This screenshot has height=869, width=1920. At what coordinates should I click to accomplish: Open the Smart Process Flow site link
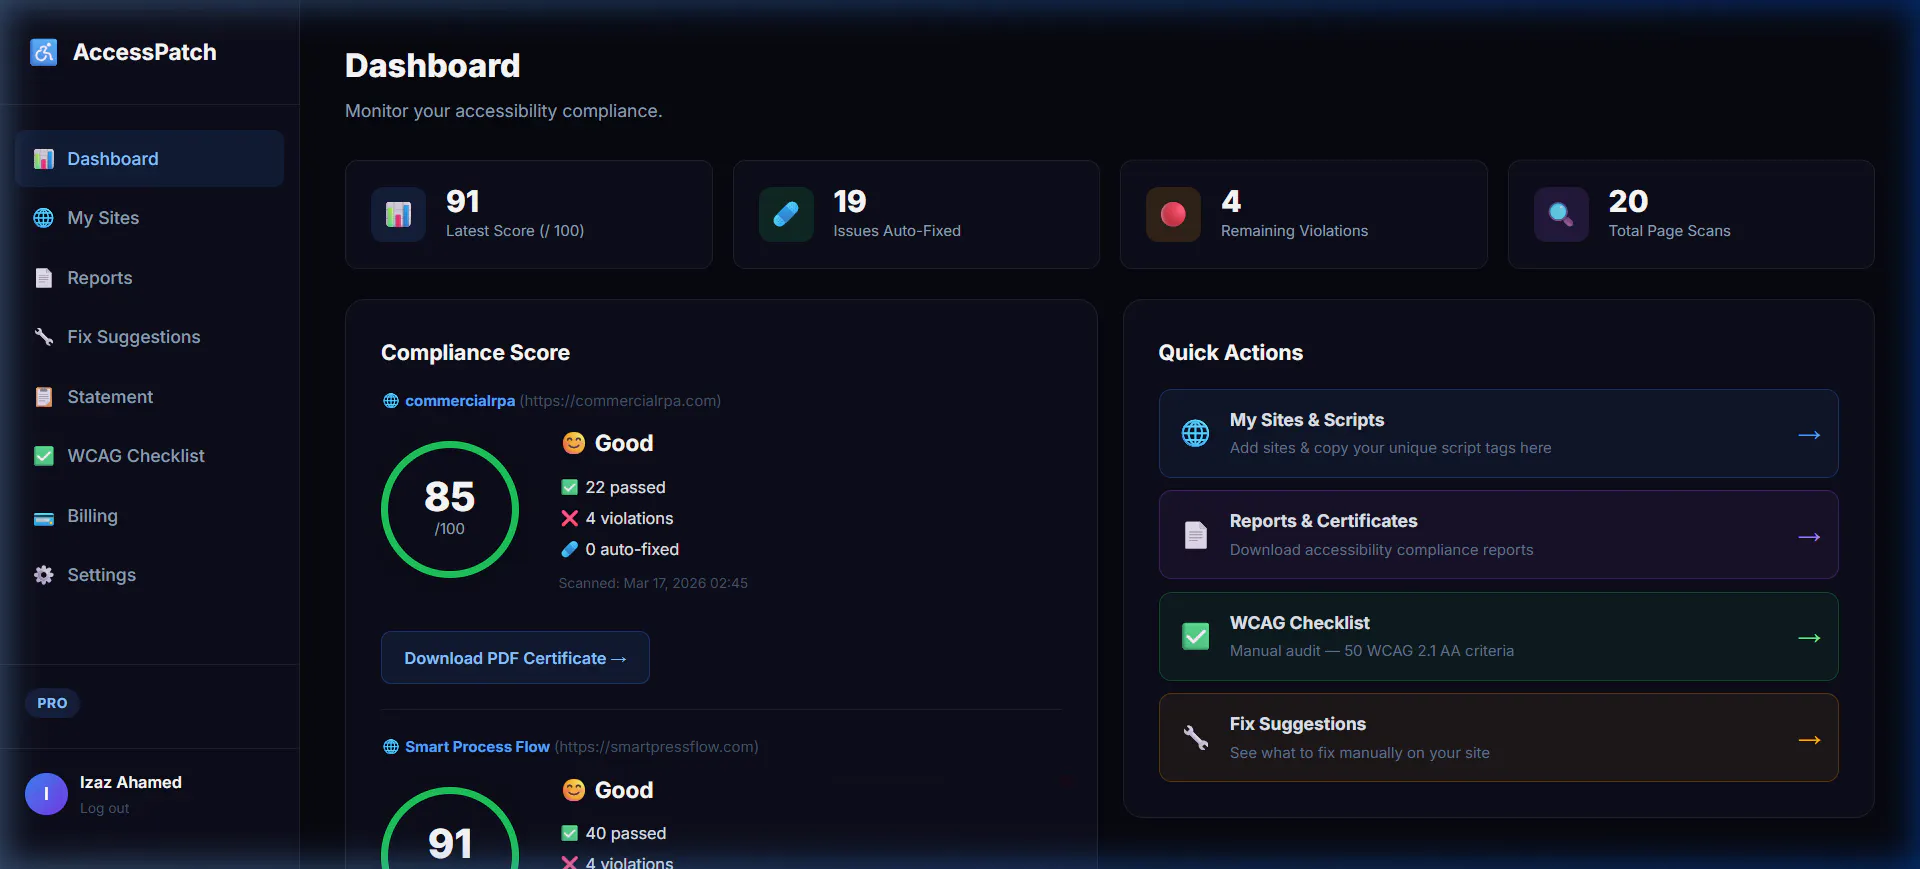pyautogui.click(x=477, y=747)
